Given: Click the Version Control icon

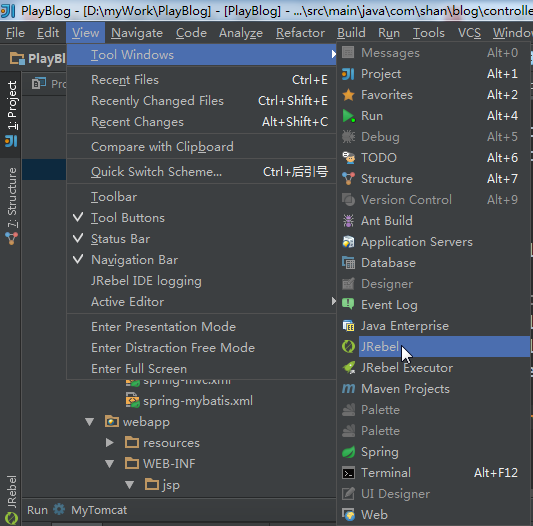Looking at the screenshot, I should (348, 200).
